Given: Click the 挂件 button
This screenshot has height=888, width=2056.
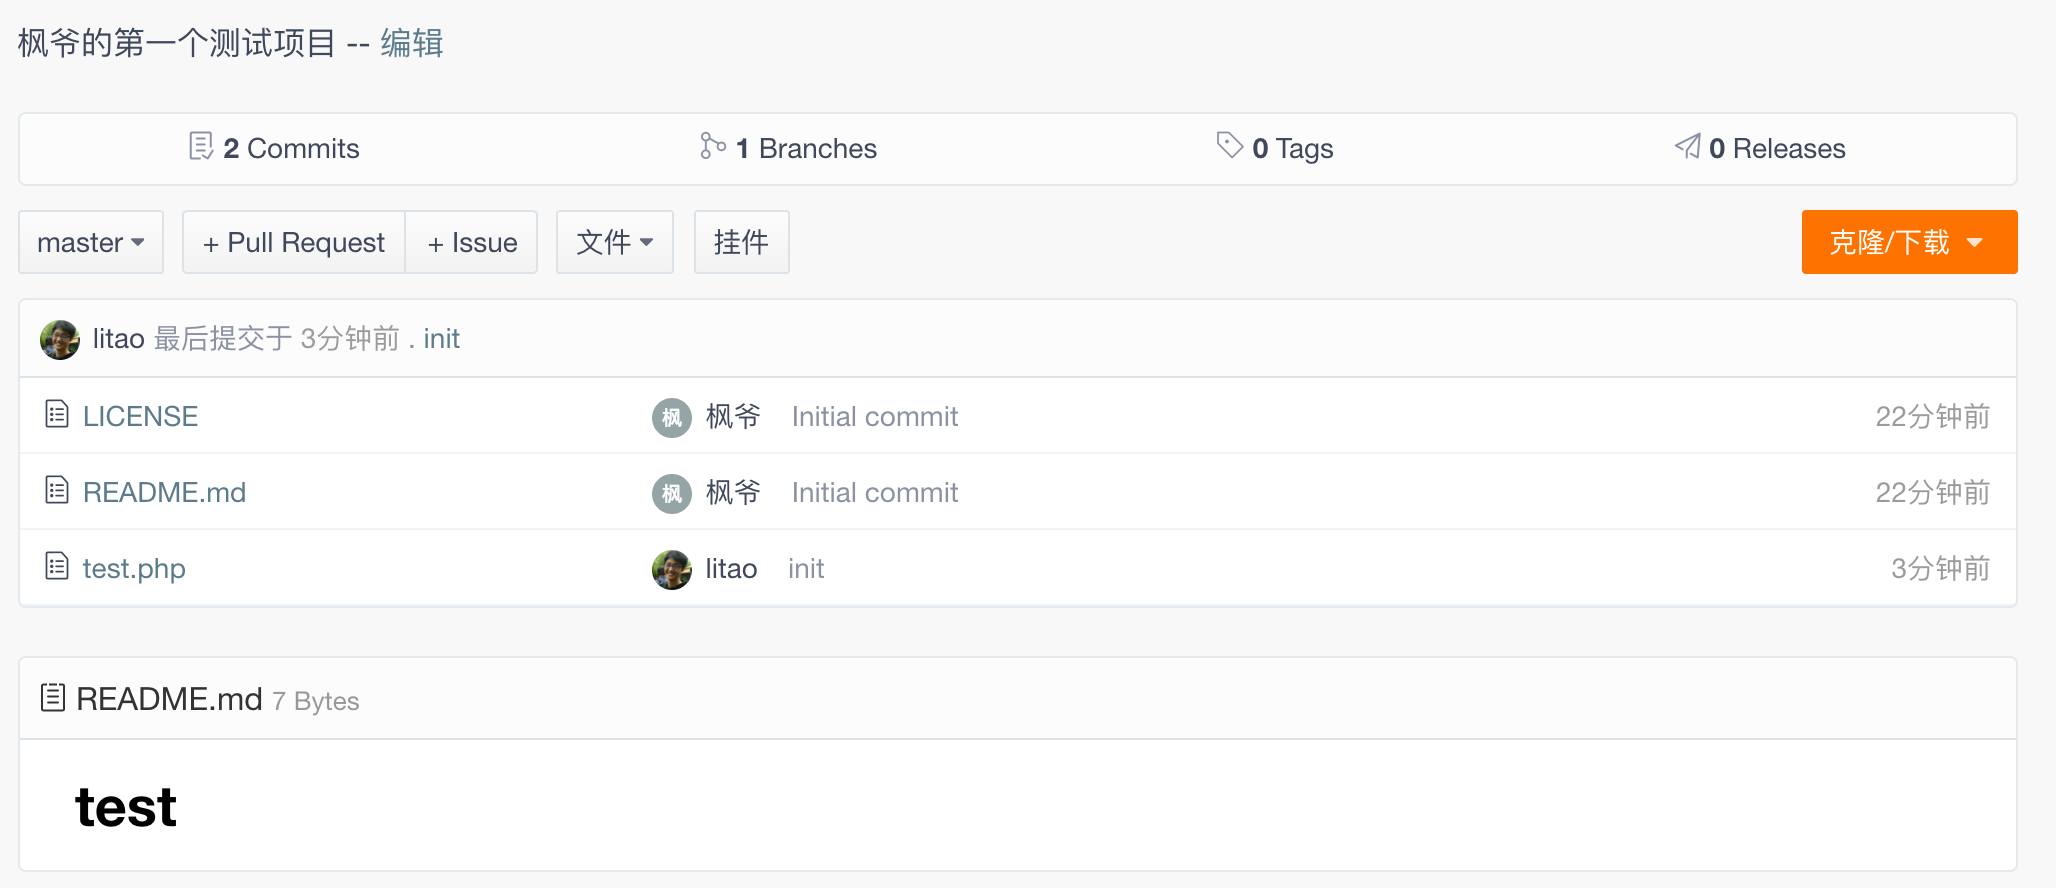Looking at the screenshot, I should [741, 242].
